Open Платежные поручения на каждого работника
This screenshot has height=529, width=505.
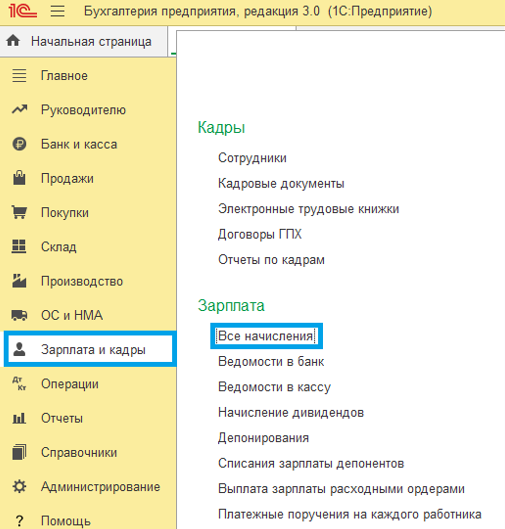(349, 514)
